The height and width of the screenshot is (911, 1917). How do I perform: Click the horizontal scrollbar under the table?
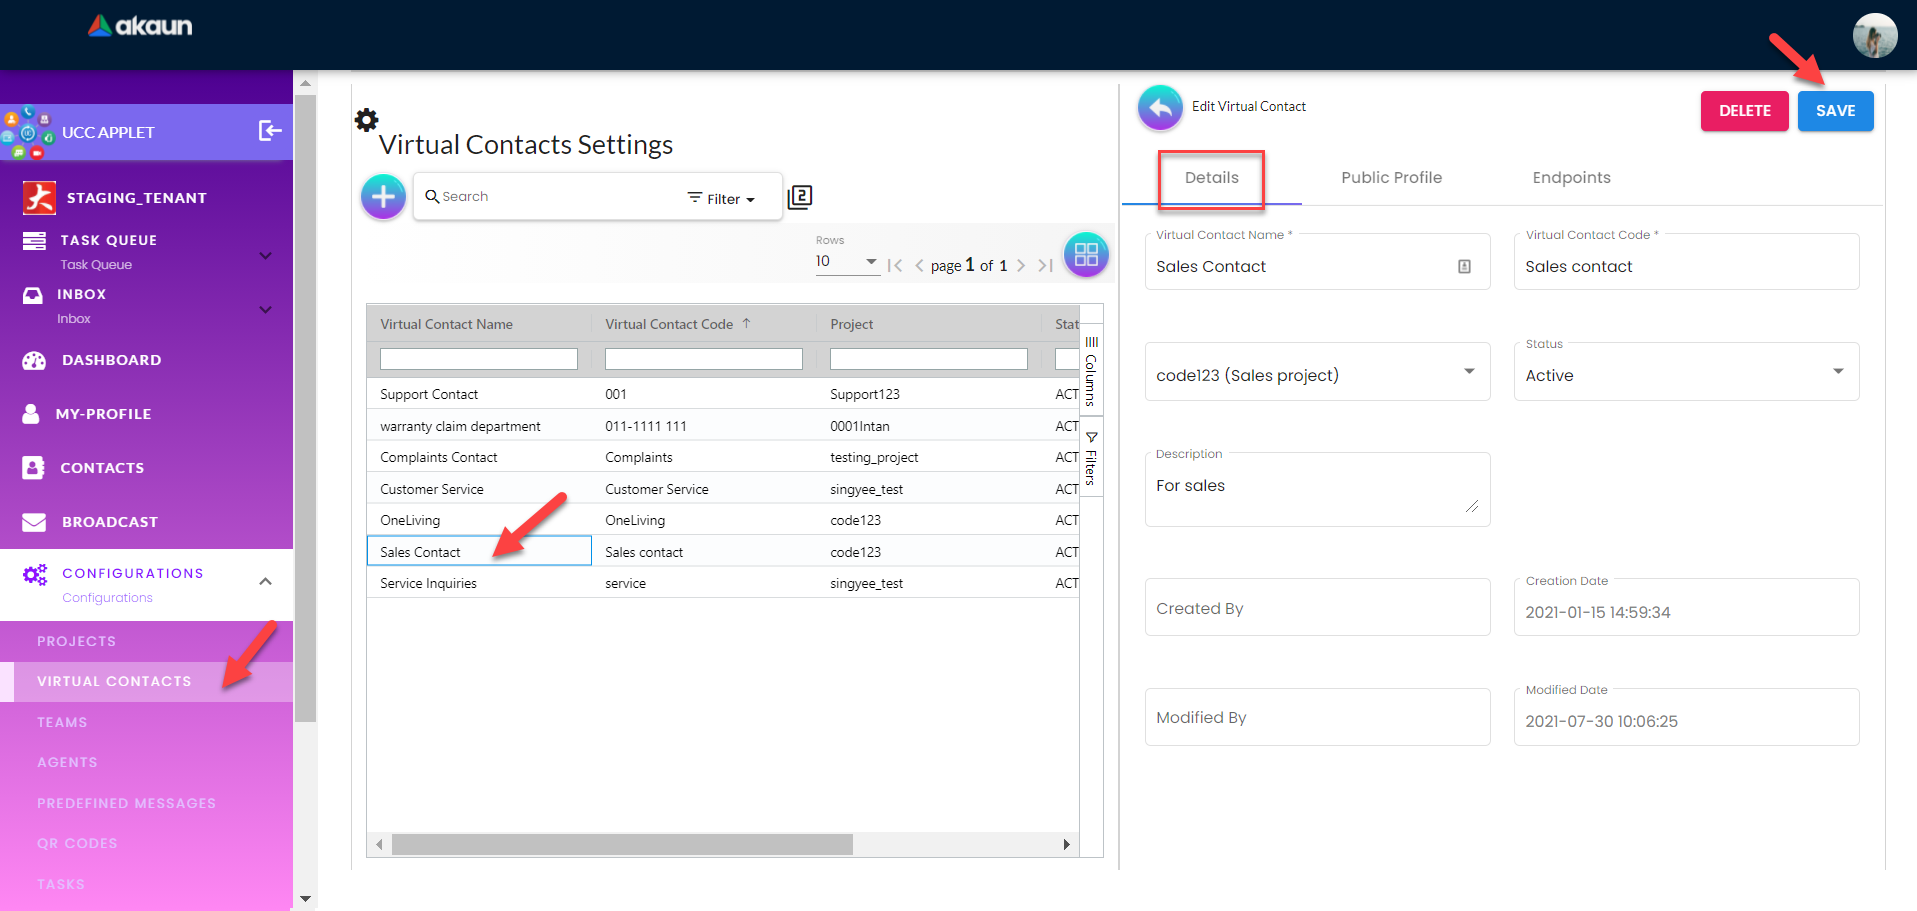(x=622, y=845)
